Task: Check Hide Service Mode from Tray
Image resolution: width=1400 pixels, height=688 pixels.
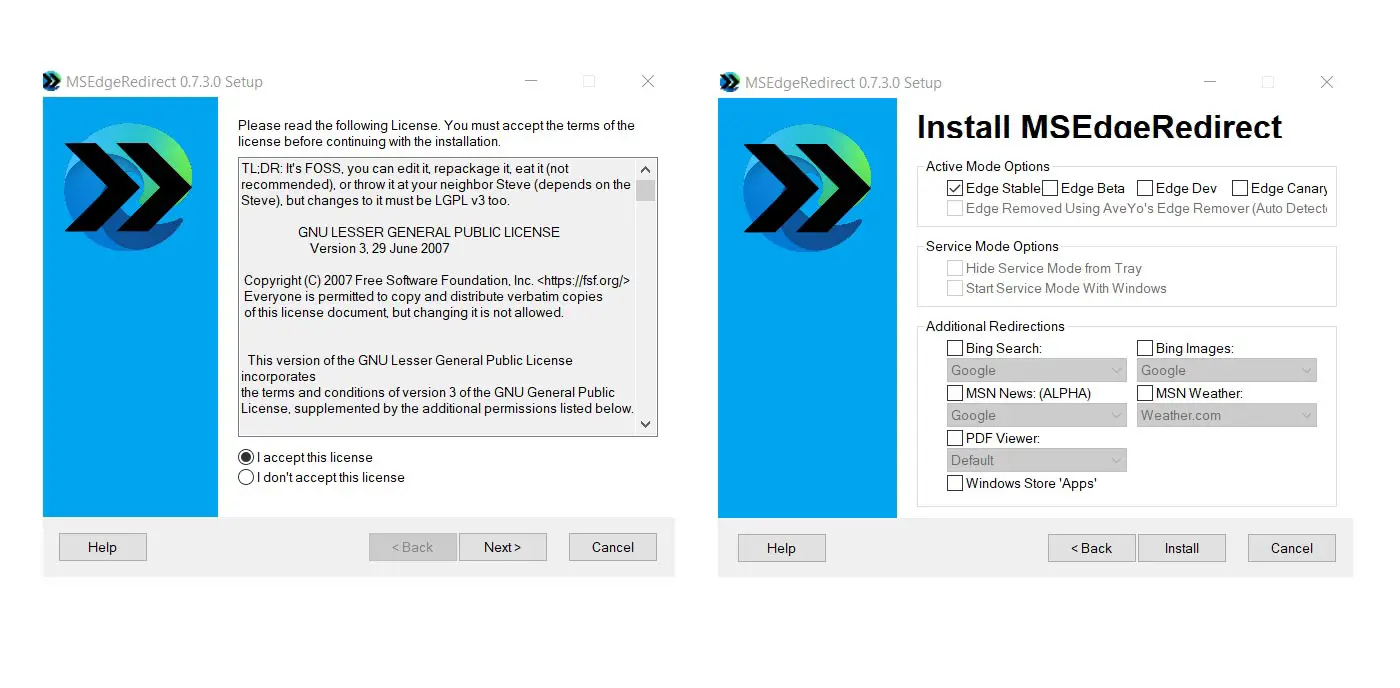Action: point(955,268)
